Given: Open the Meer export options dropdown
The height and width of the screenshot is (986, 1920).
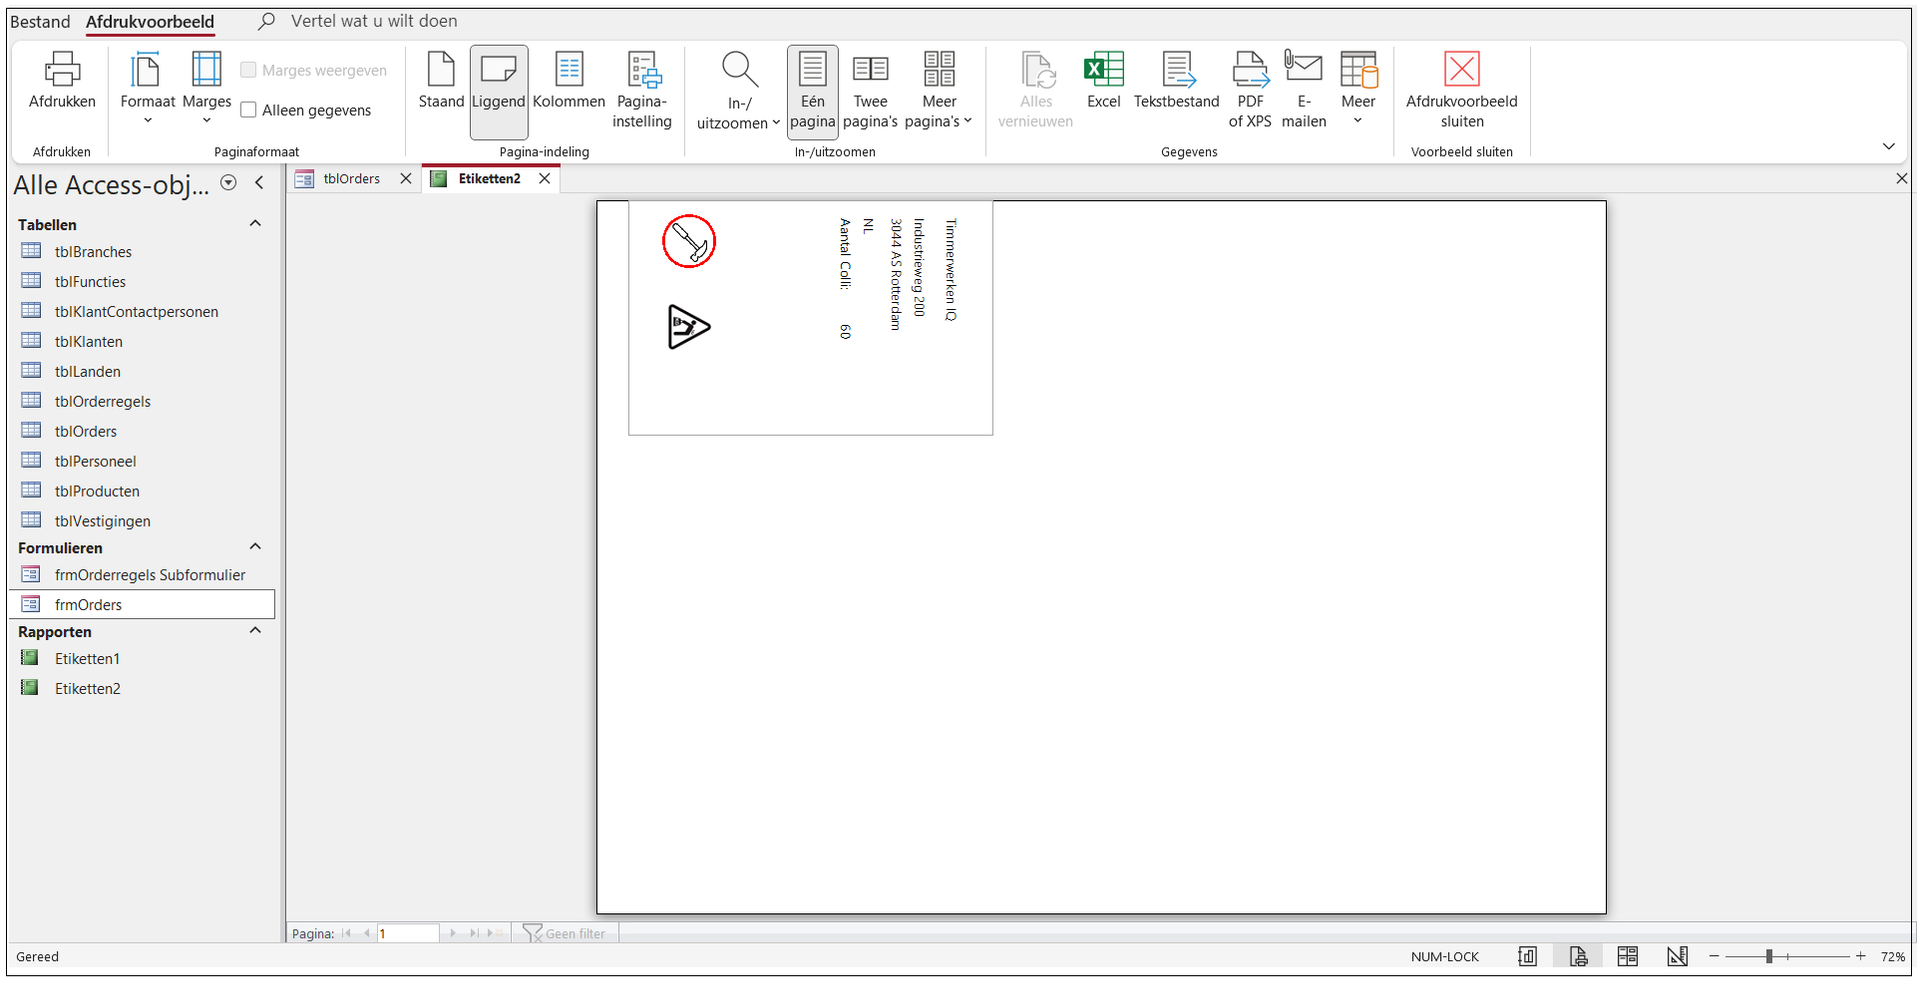Looking at the screenshot, I should pos(1358,89).
